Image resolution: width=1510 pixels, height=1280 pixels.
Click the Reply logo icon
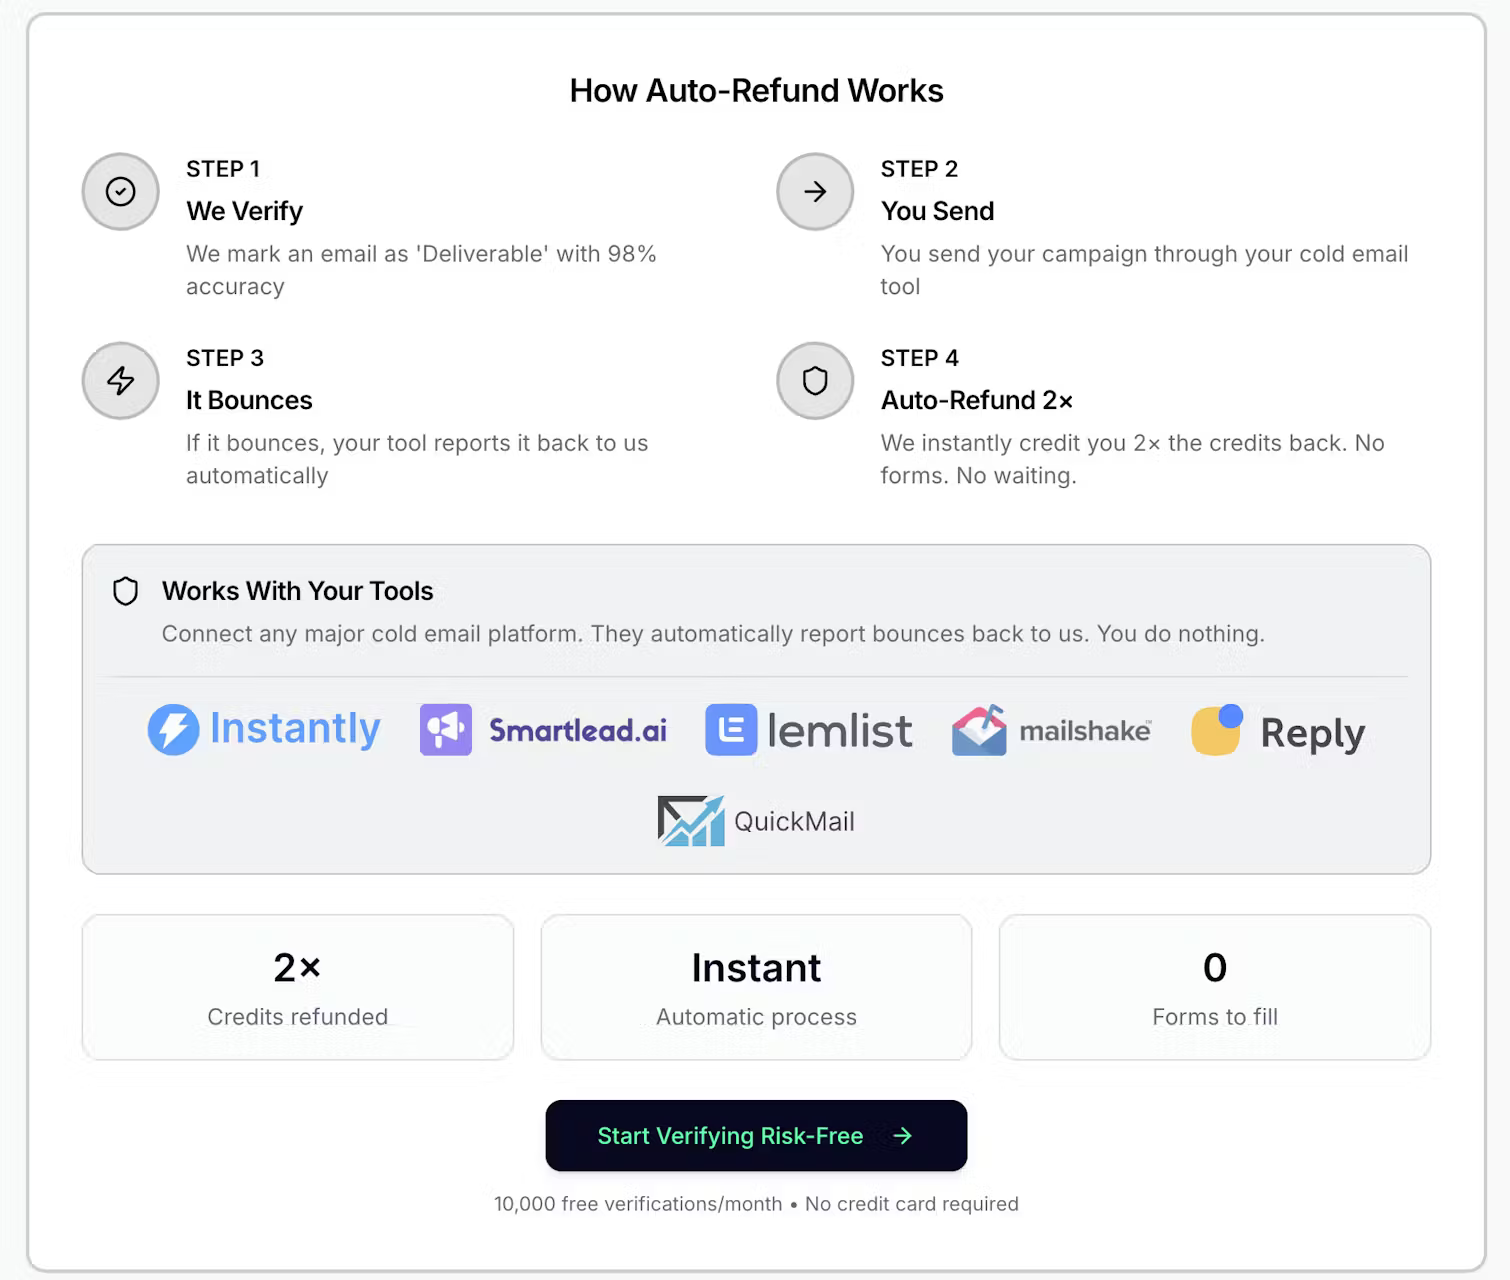coord(1215,731)
